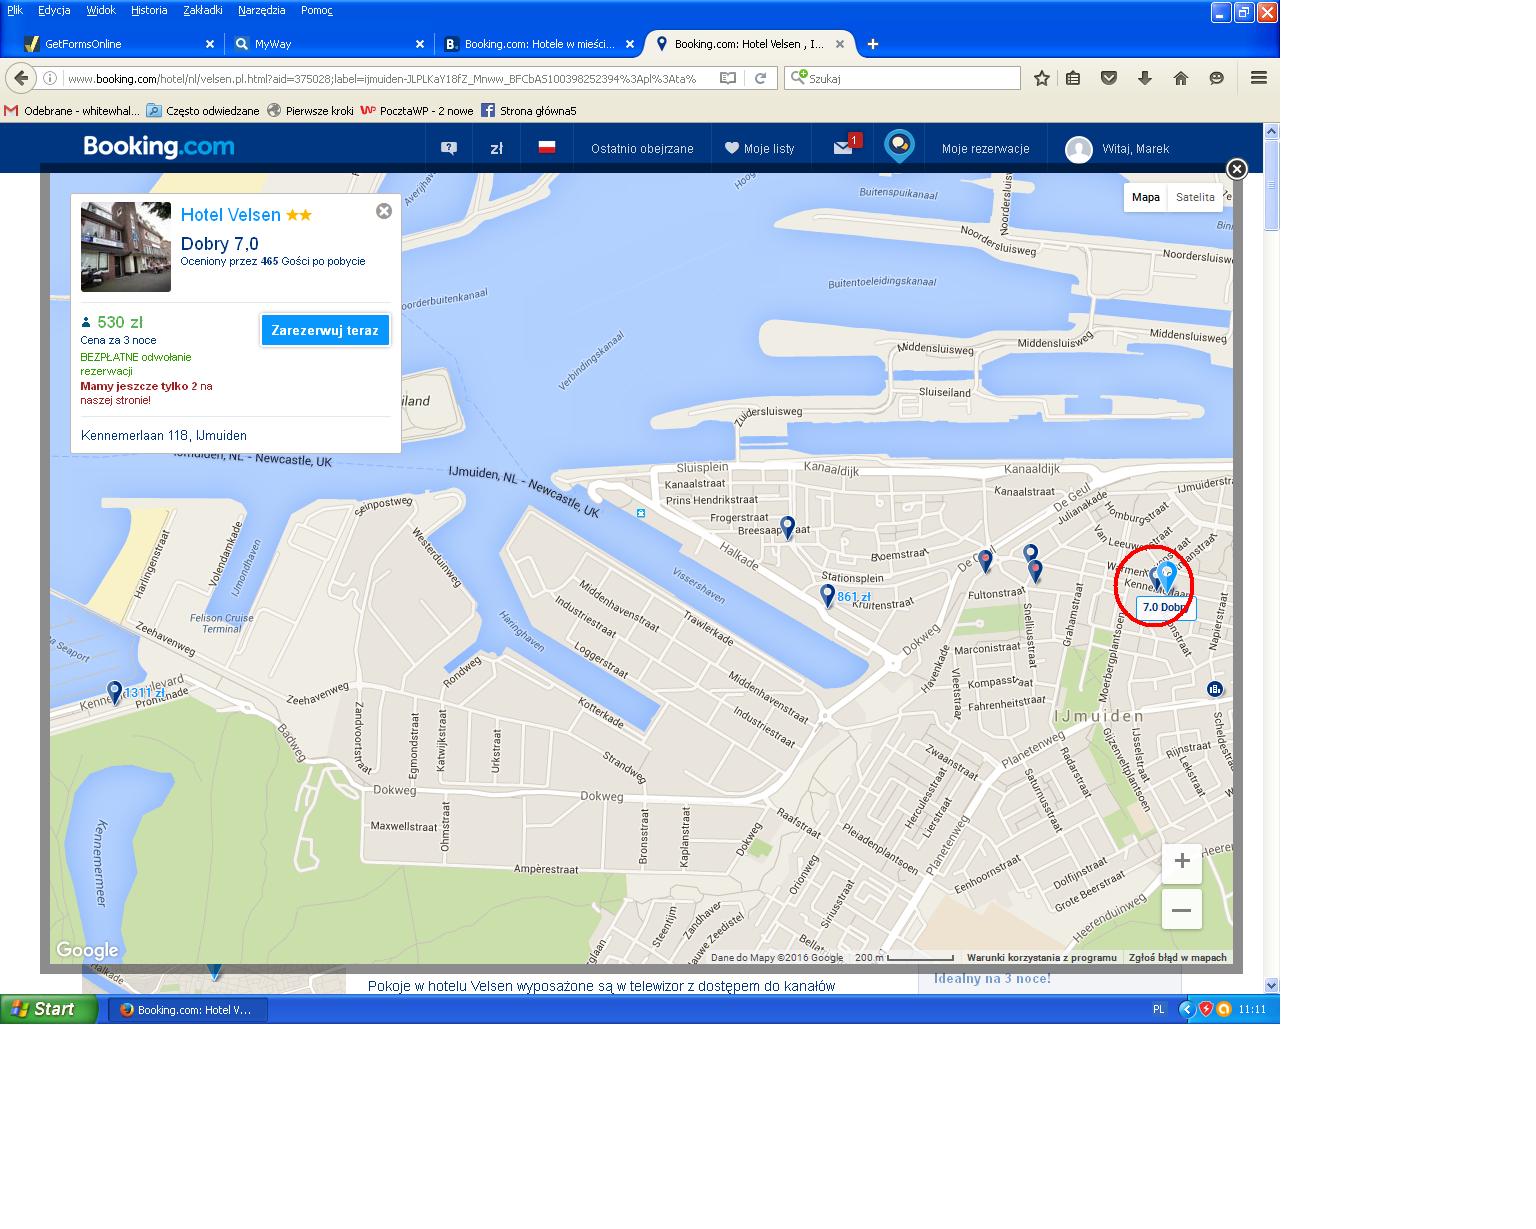The height and width of the screenshot is (1229, 1536).
Task: Click the Zarezerwuj teraz button
Action: click(325, 331)
